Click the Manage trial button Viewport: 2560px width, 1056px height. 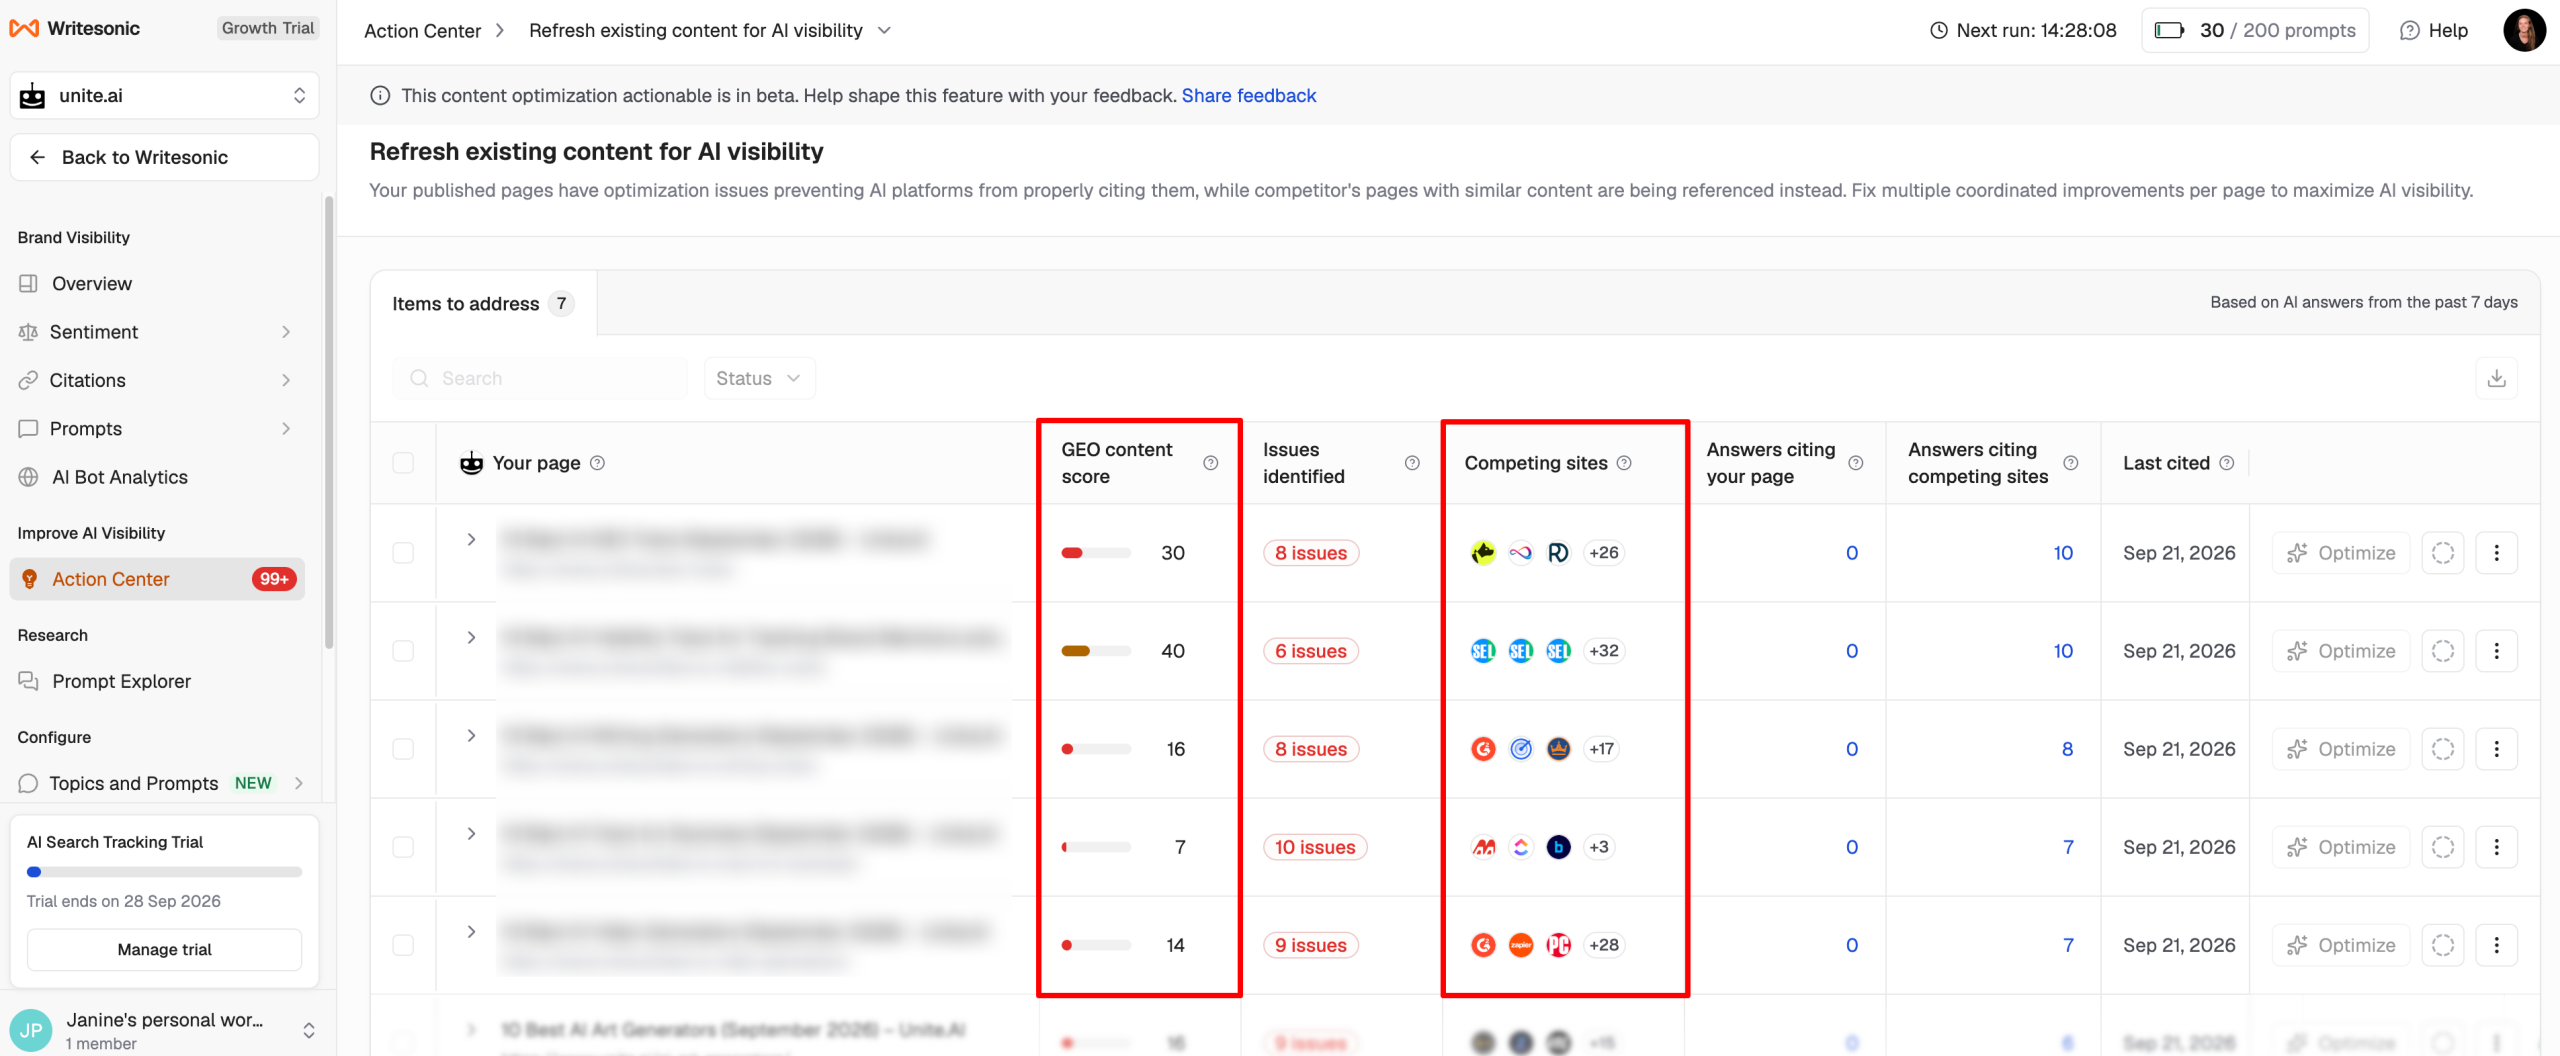[x=164, y=949]
